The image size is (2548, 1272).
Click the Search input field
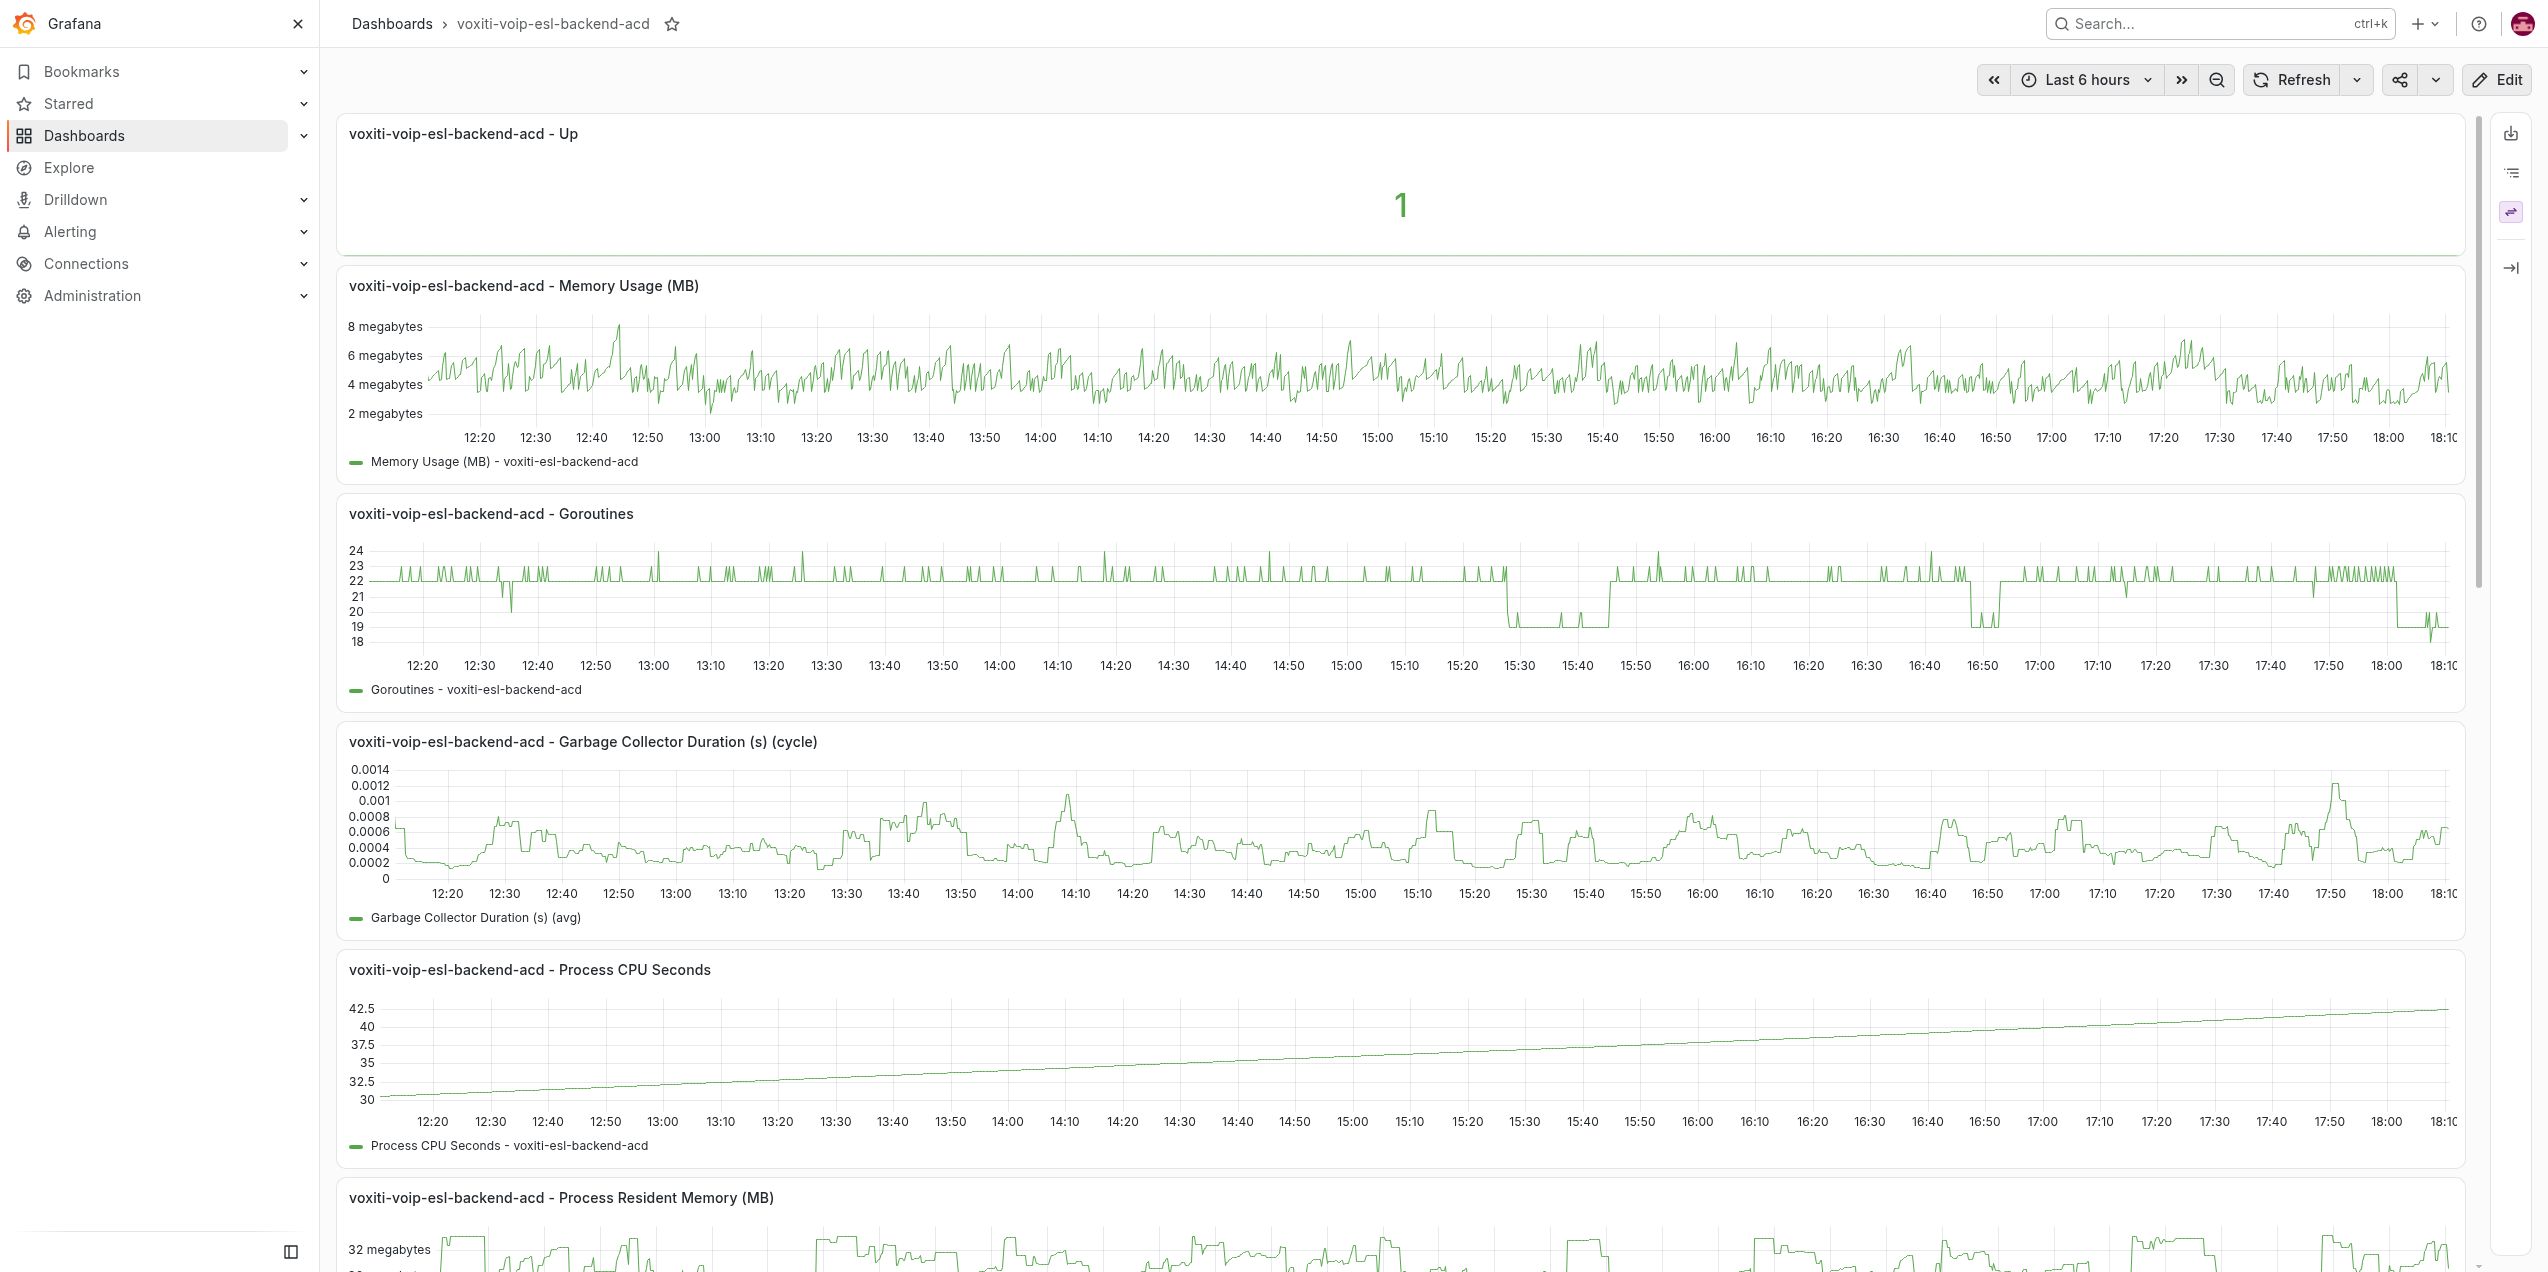[2220, 24]
